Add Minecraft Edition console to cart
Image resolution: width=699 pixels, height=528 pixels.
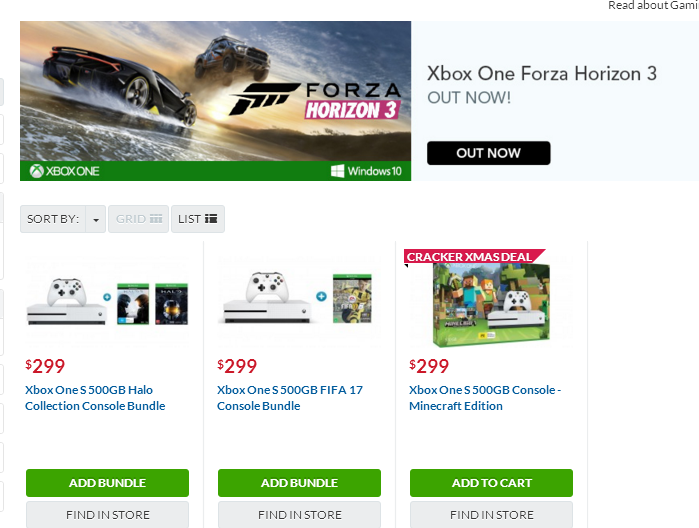click(x=491, y=483)
